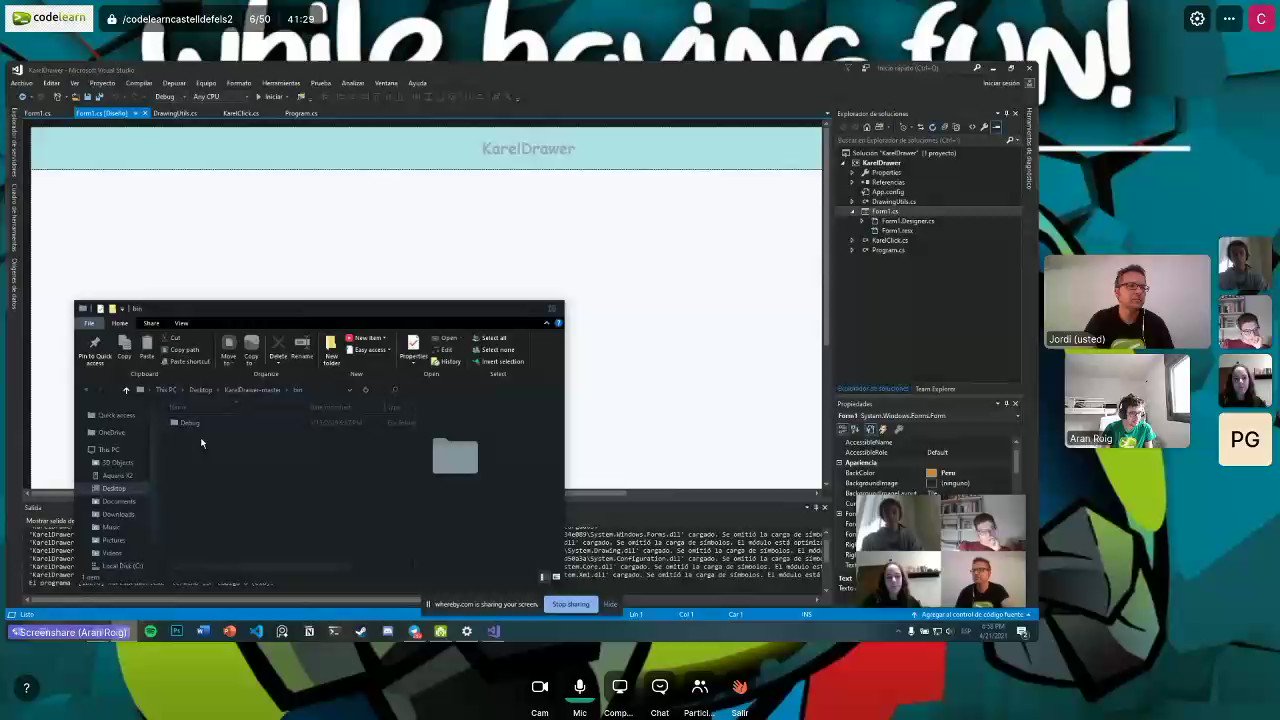Open the Depurar menu
Image resolution: width=1280 pixels, height=720 pixels.
pos(174,82)
